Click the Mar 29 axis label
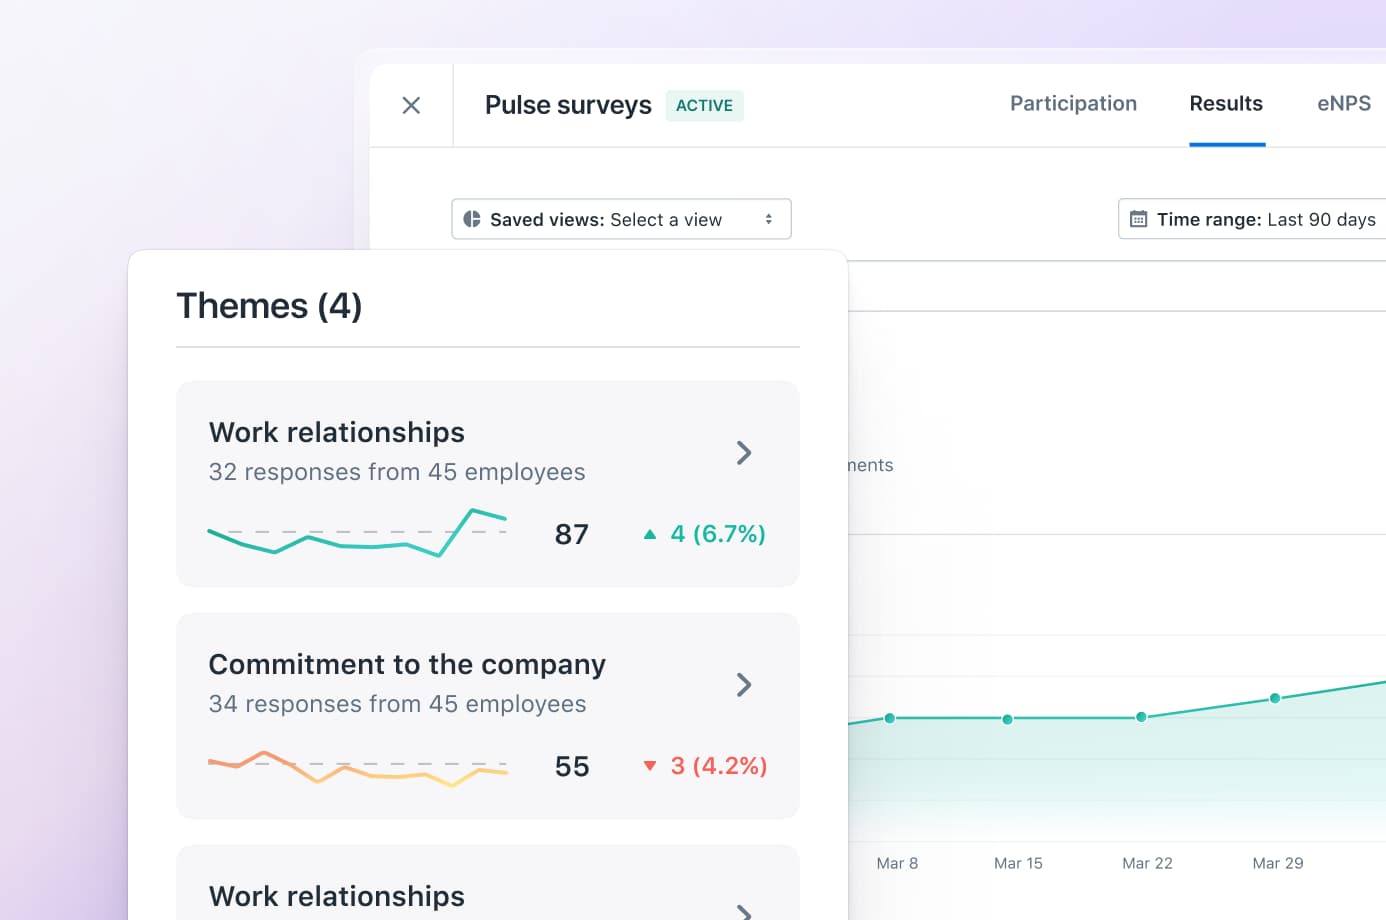 tap(1278, 863)
